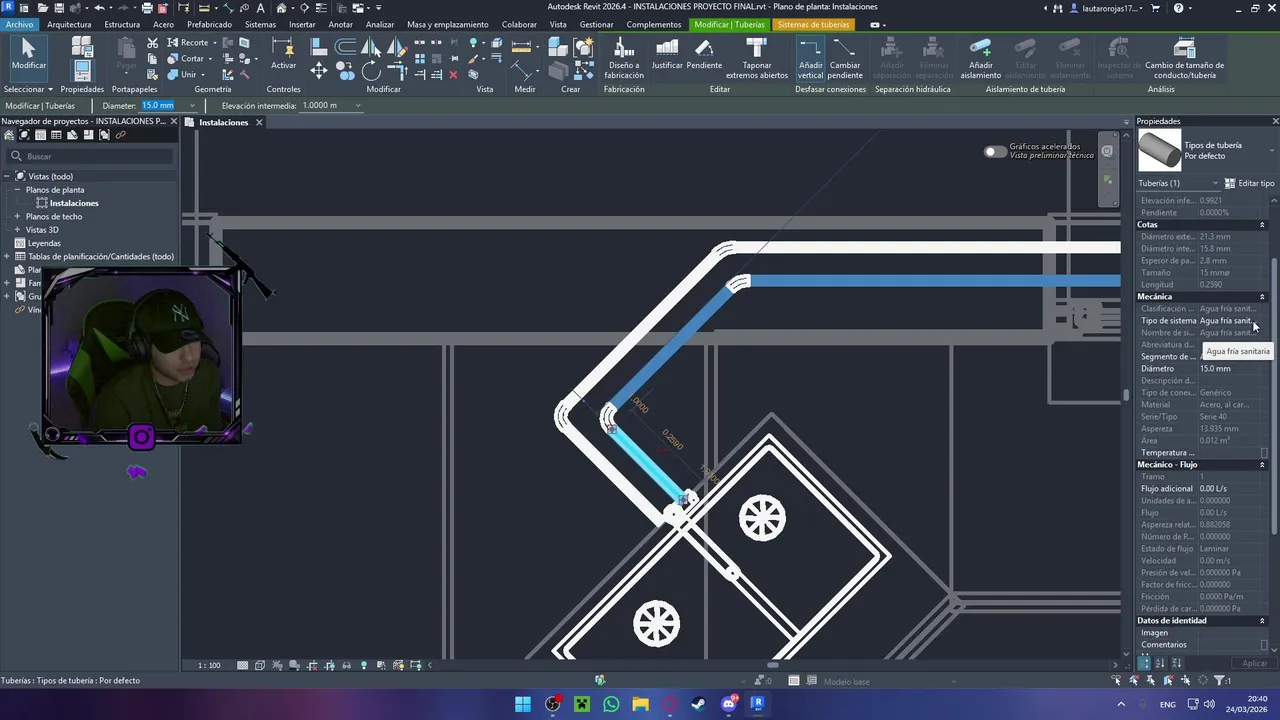Open Discord from the taskbar
This screenshot has width=1280, height=720.
point(729,704)
